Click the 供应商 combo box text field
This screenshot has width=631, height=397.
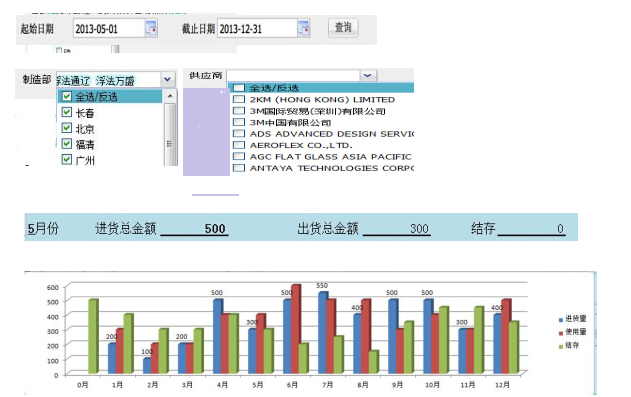(293, 76)
